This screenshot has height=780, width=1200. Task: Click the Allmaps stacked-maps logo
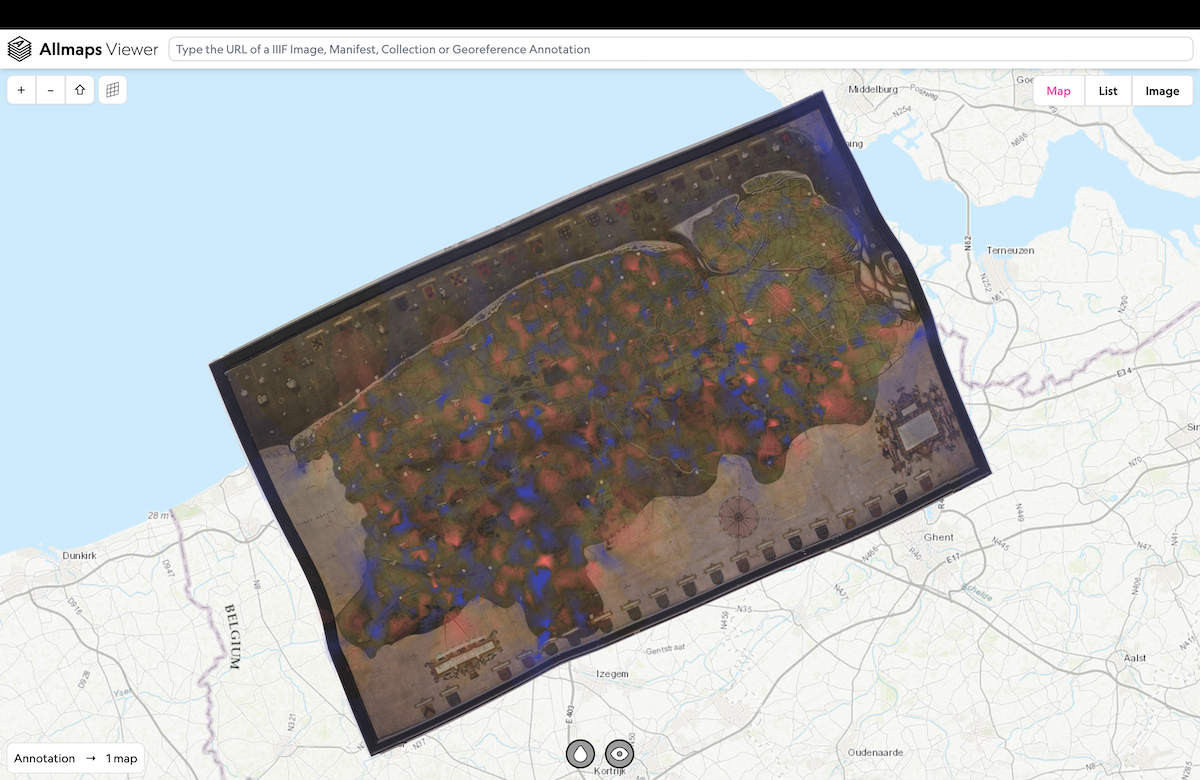tap(19, 49)
